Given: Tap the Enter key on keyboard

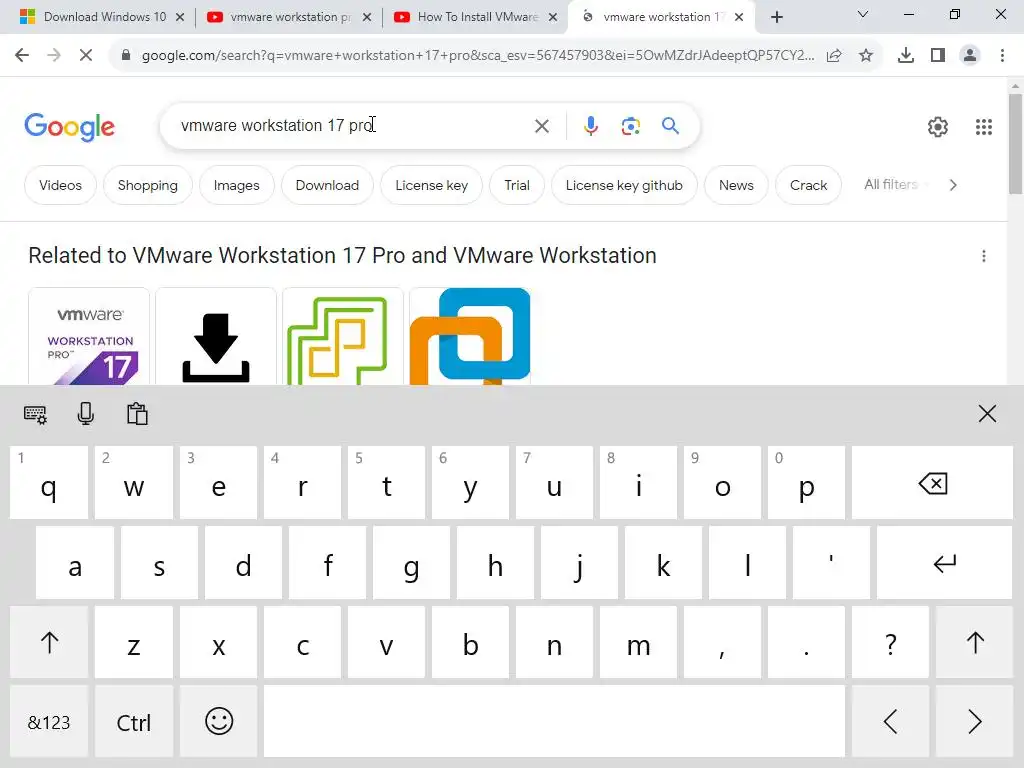Looking at the screenshot, I should 944,563.
